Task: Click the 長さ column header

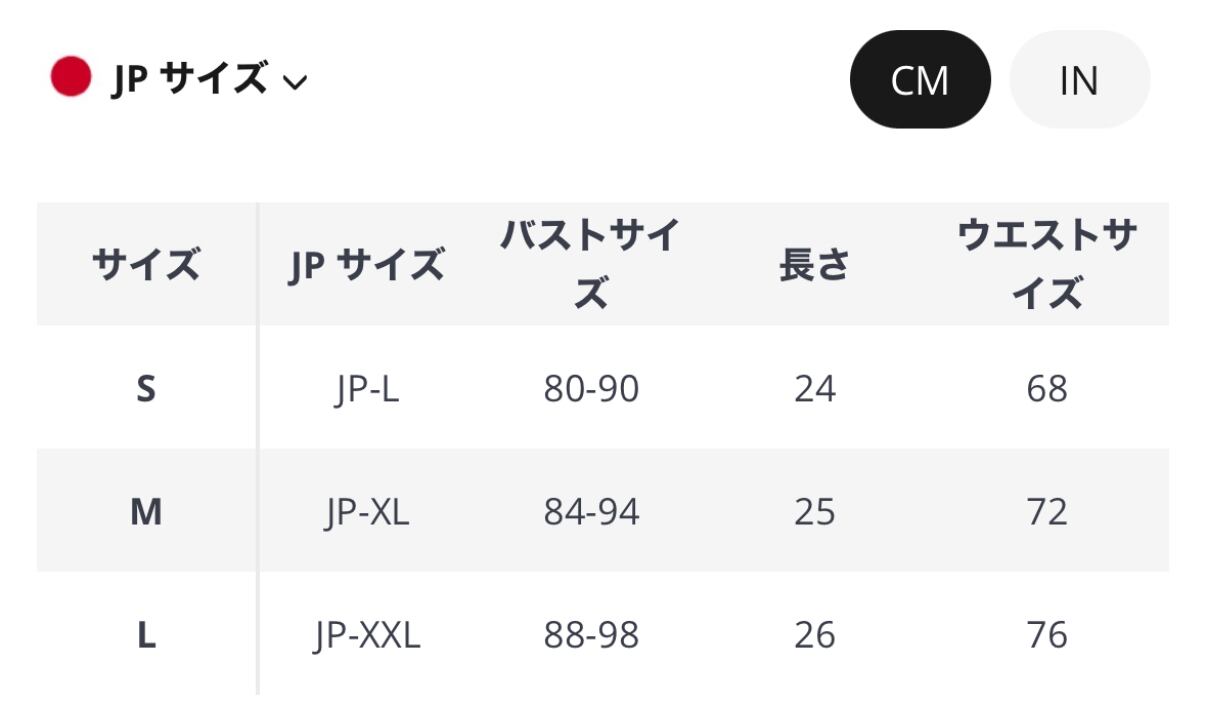Action: tap(814, 265)
